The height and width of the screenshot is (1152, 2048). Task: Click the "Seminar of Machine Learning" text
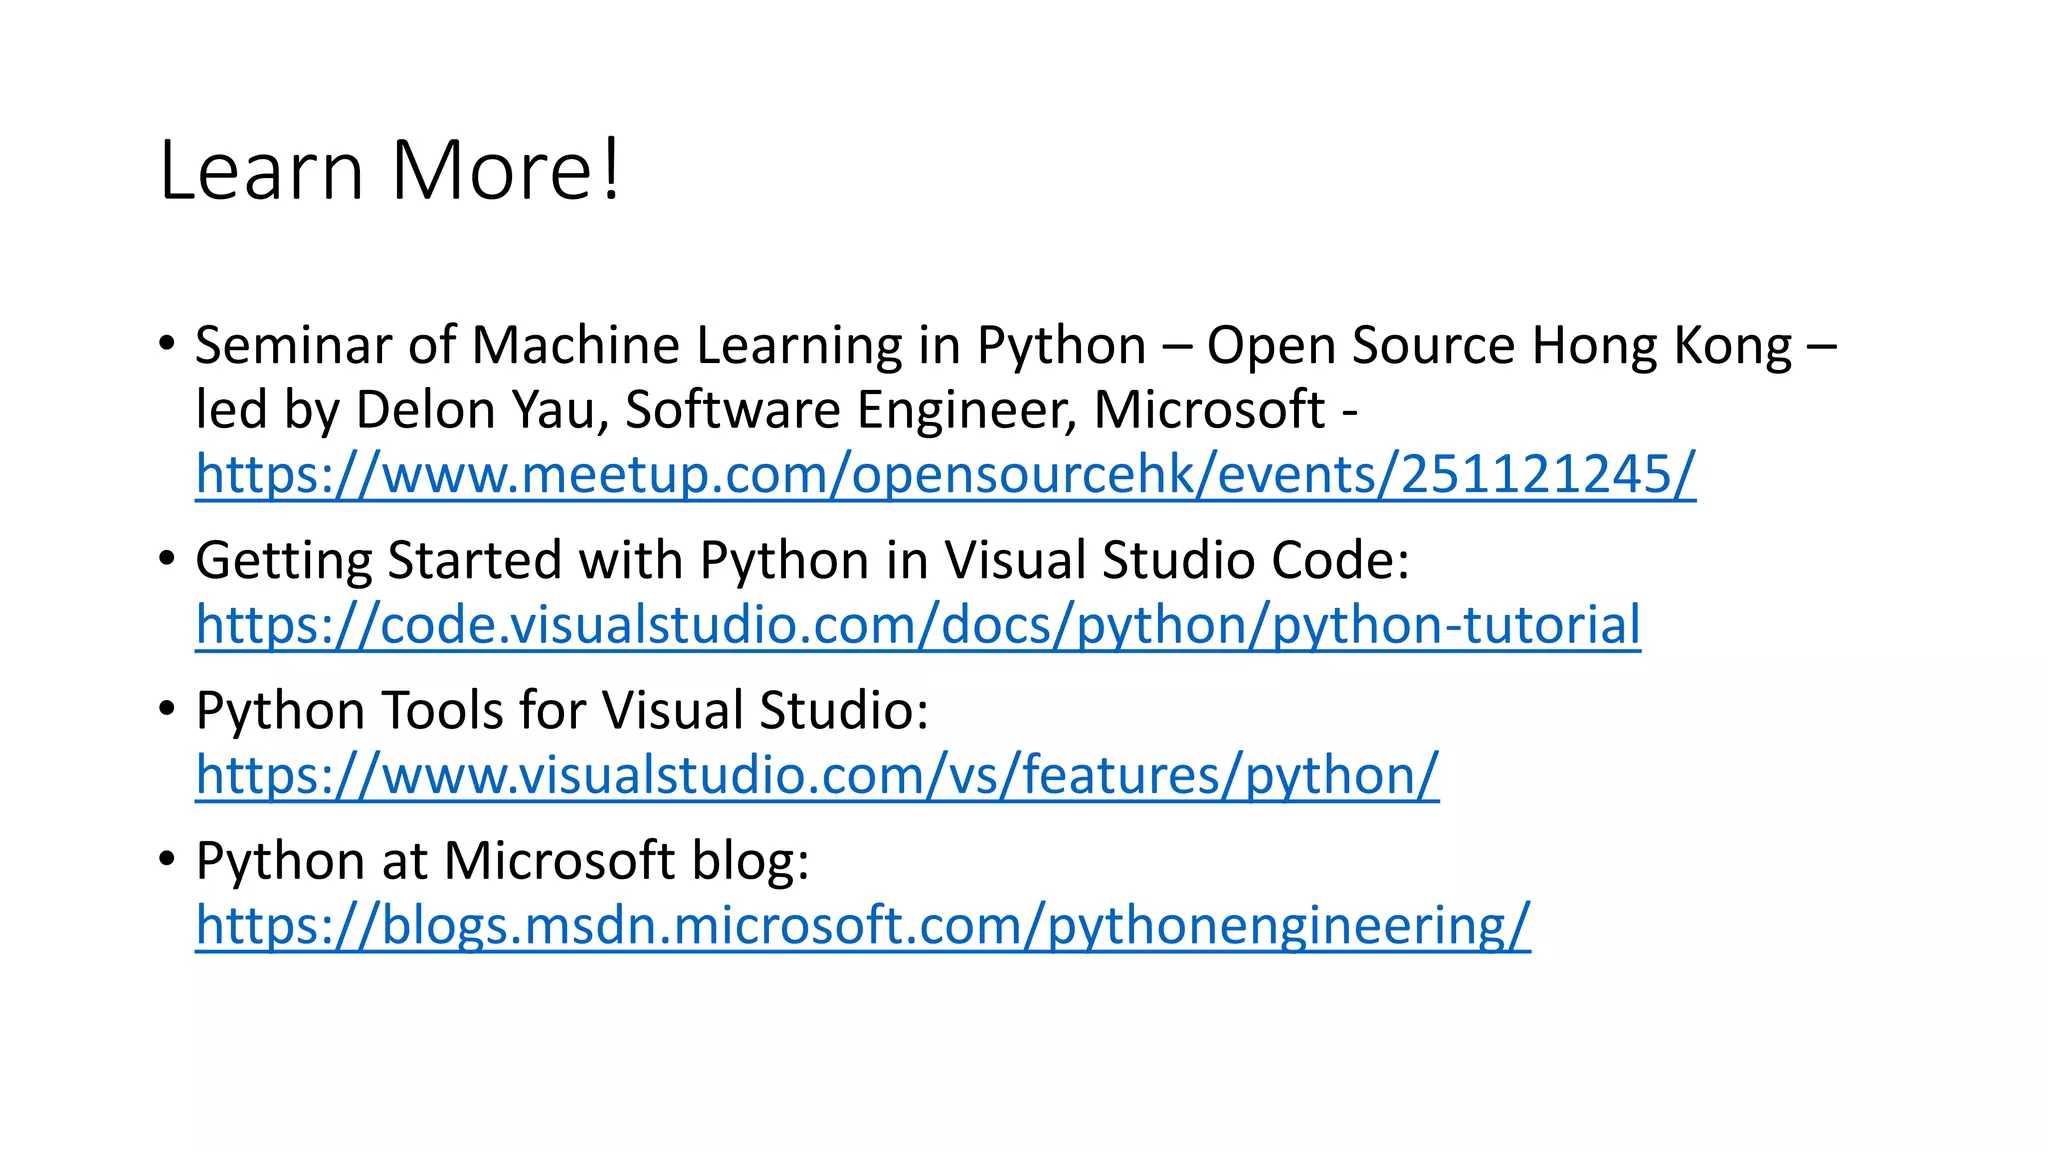[x=438, y=346]
